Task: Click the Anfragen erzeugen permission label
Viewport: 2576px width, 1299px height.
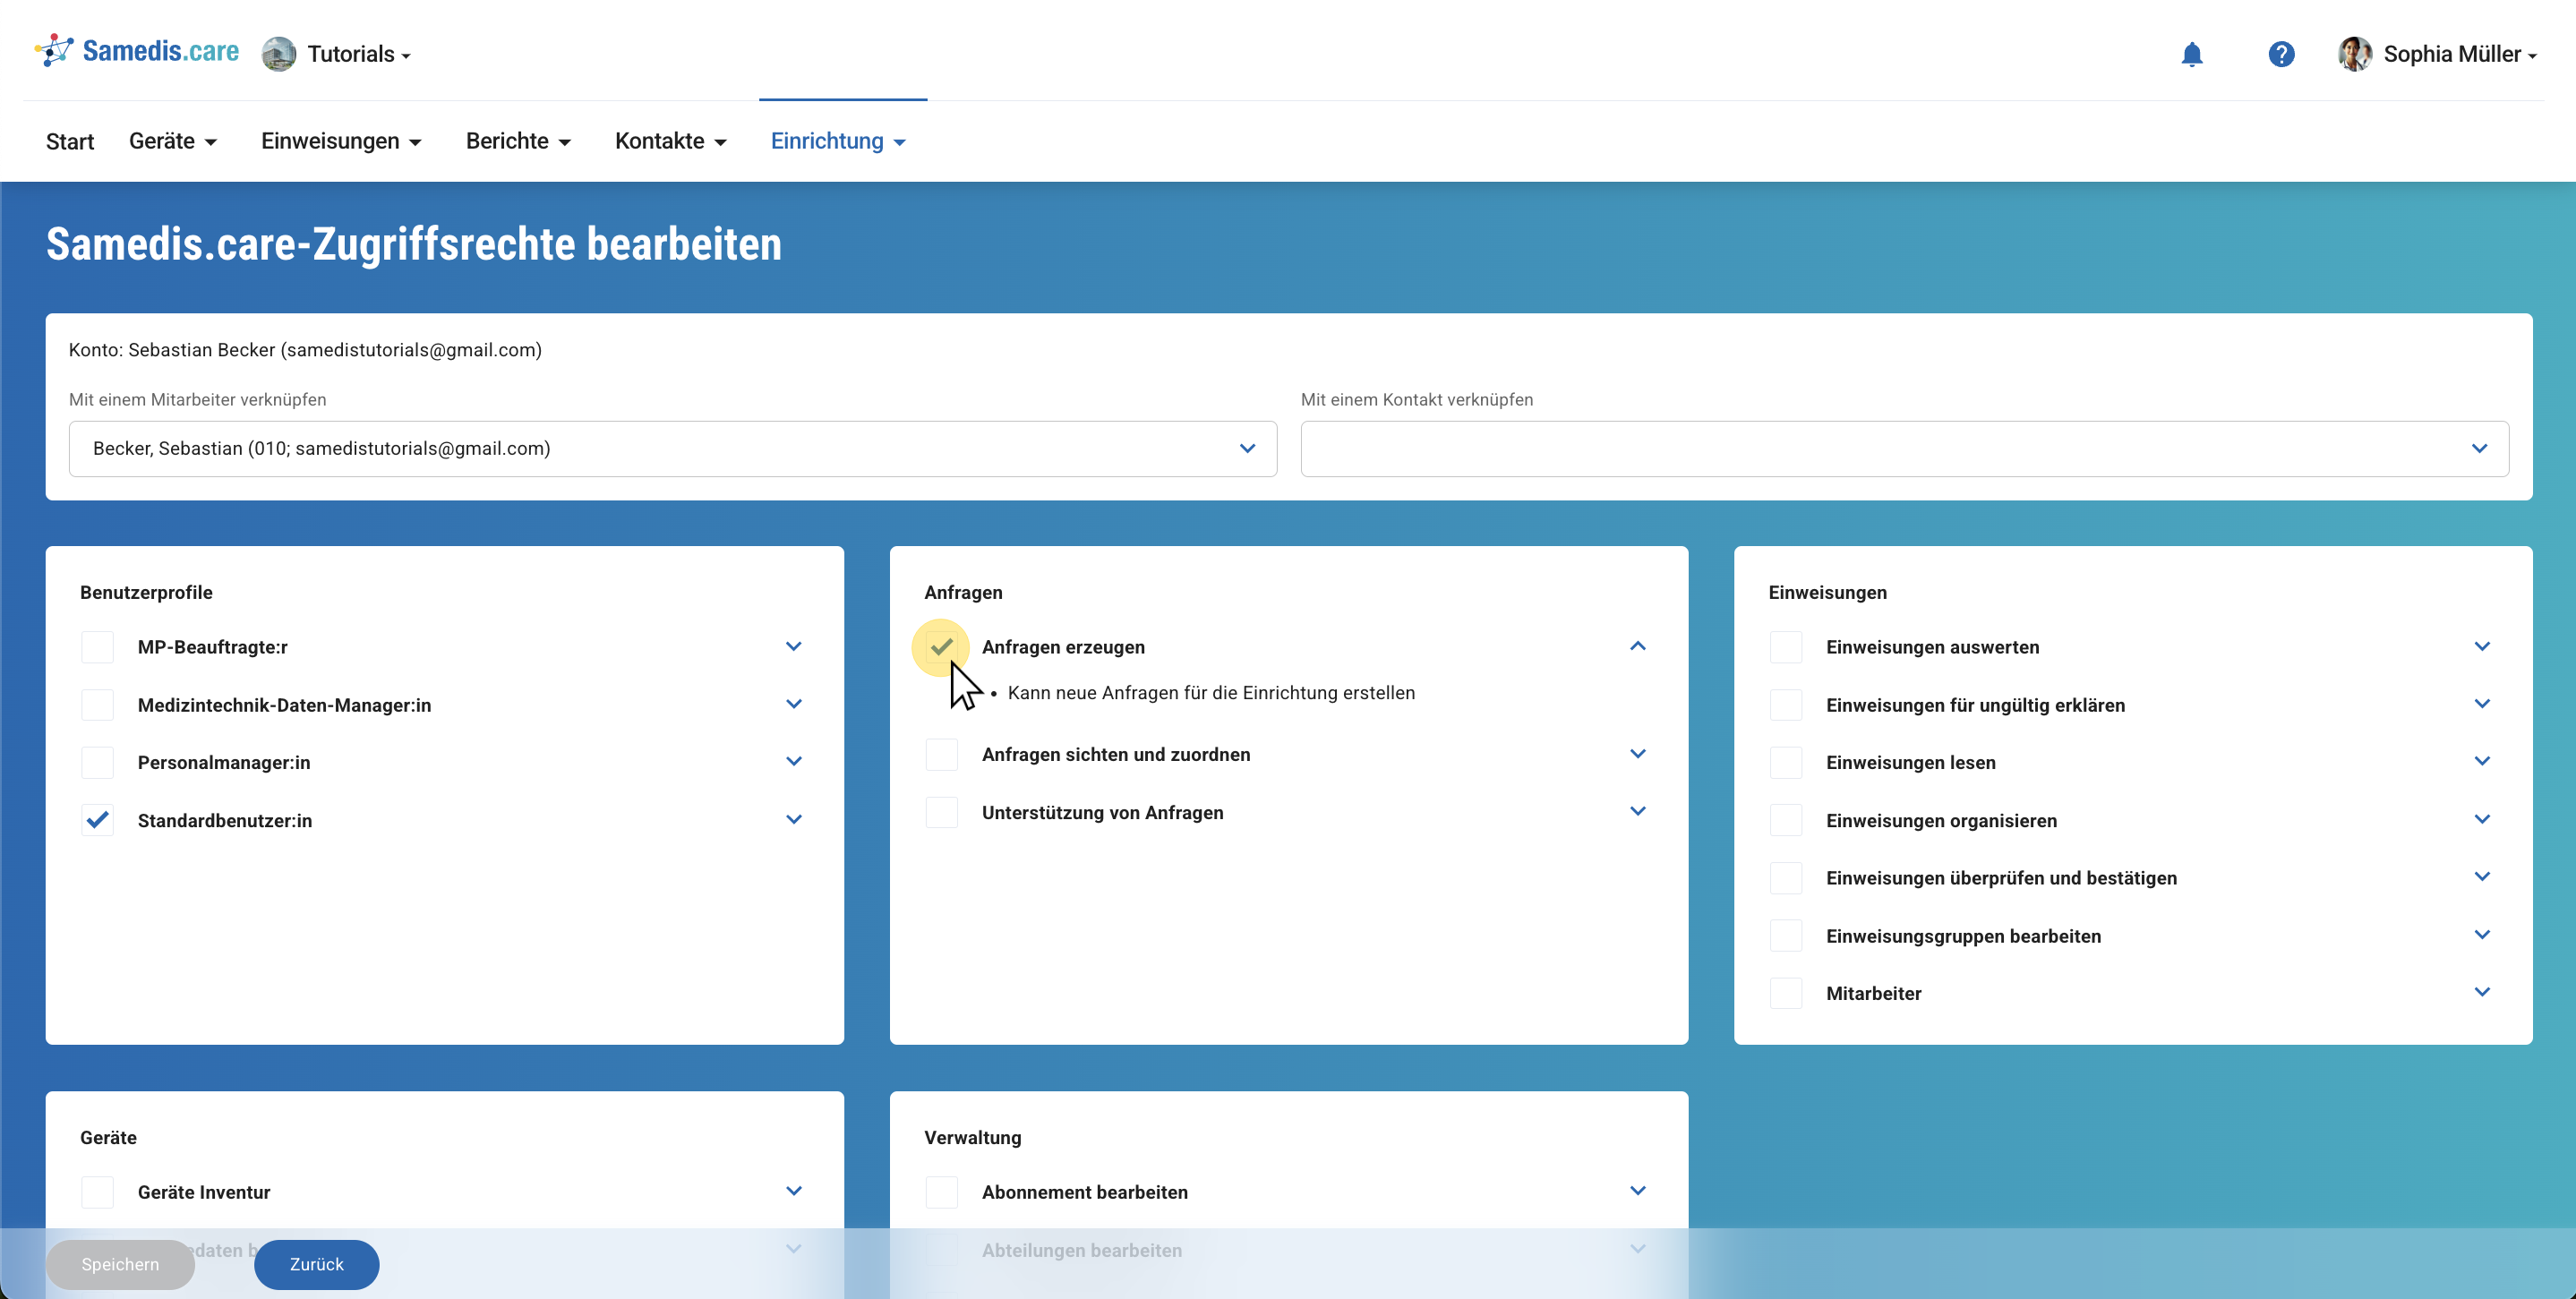Action: tap(1063, 647)
